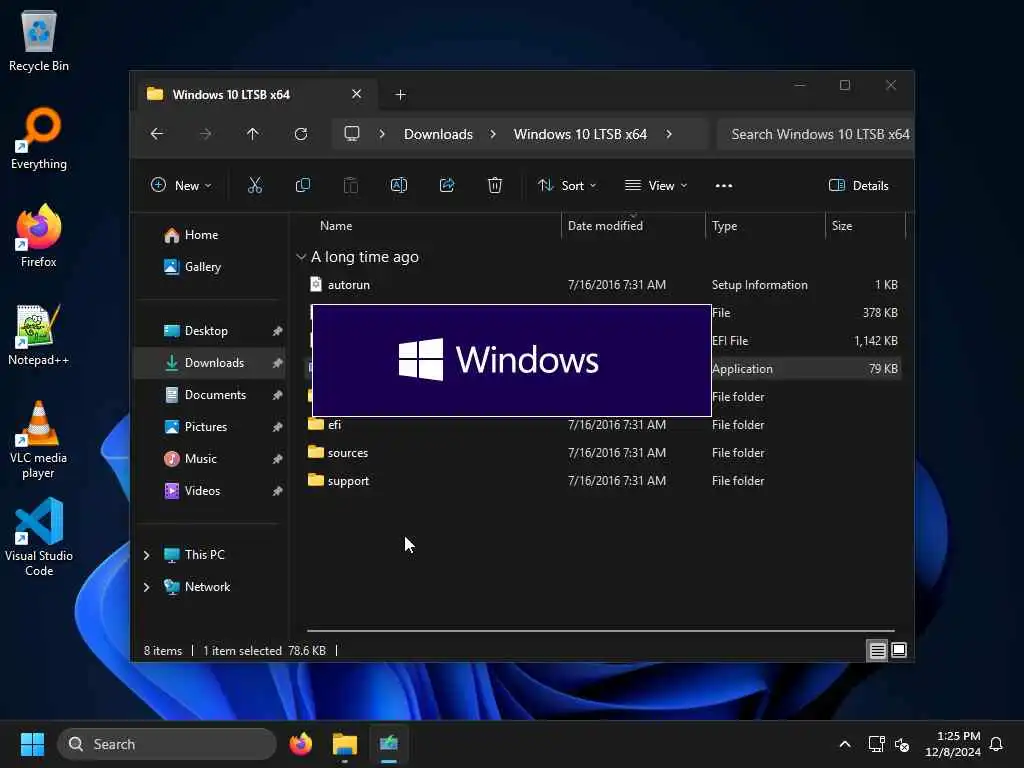This screenshot has width=1024, height=768.
Task: Go back with the left arrow
Action: point(157,134)
